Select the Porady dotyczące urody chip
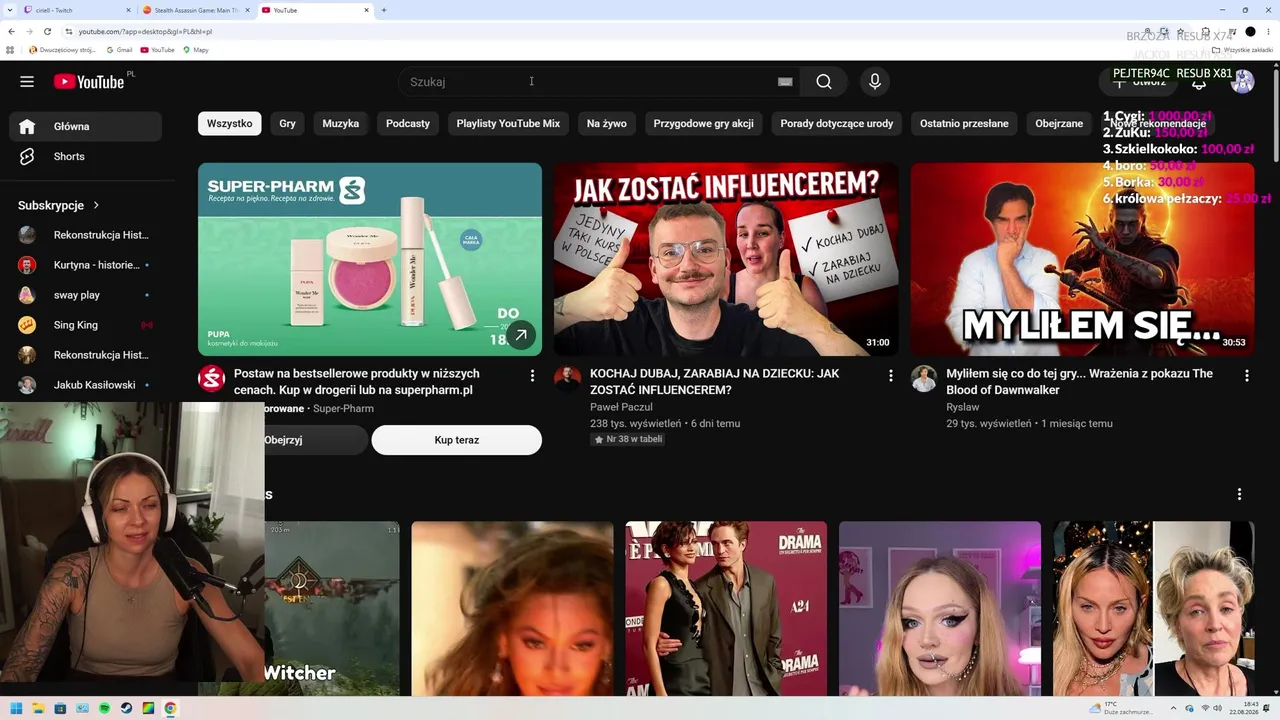The image size is (1280, 720). pyautogui.click(x=837, y=123)
